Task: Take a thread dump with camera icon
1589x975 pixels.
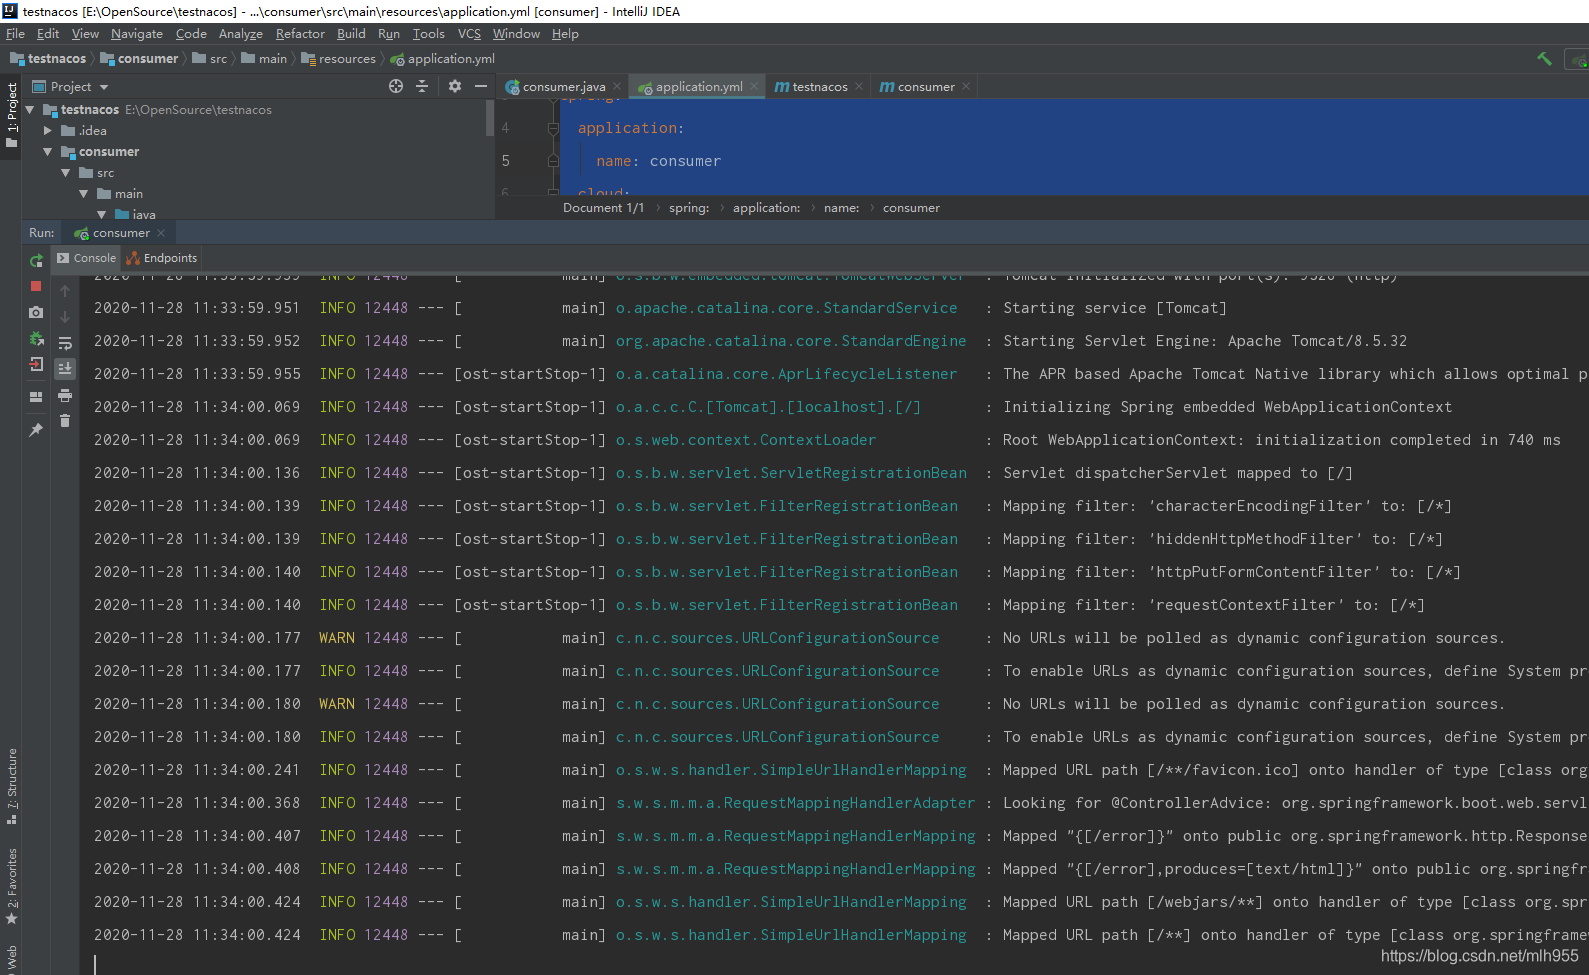Action: [x=36, y=313]
